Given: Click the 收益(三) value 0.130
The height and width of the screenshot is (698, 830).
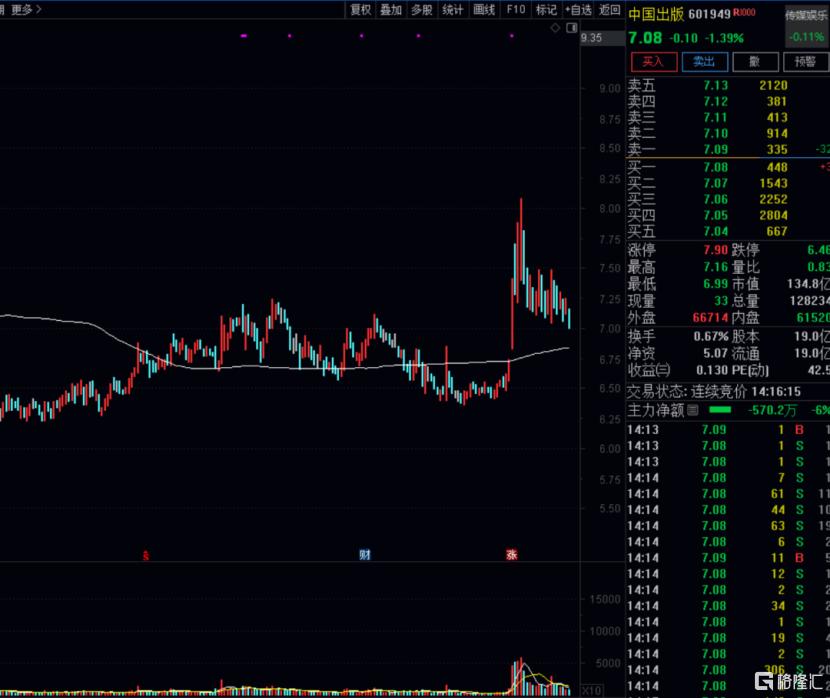Looking at the screenshot, I should (712, 370).
